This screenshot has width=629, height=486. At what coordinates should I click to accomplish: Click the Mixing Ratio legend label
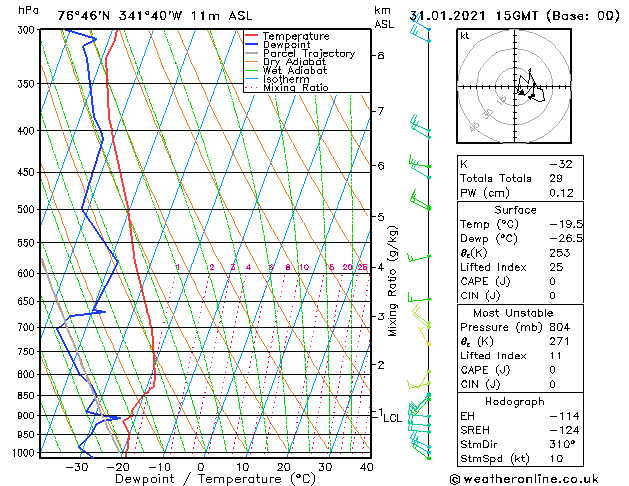pos(296,87)
